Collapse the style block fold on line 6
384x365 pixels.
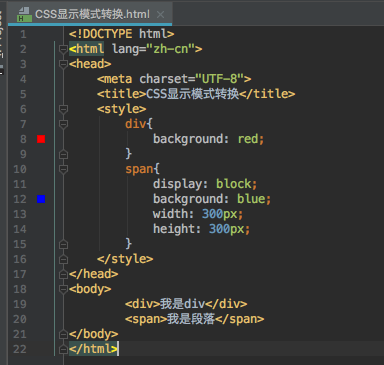pyautogui.click(x=63, y=109)
